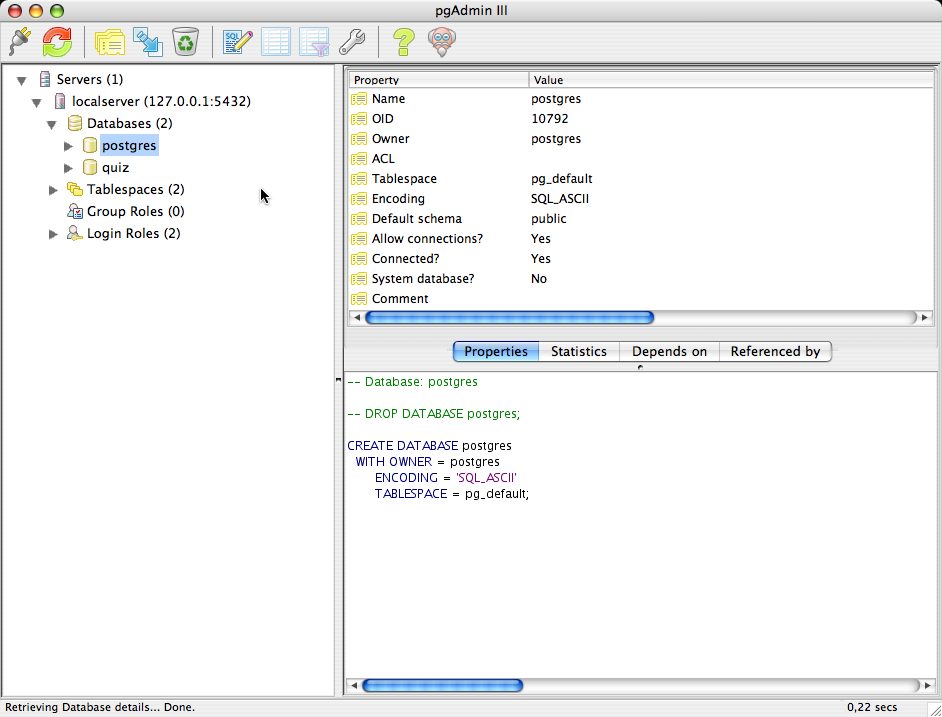Open the SQL query tool
This screenshot has height=717, width=942.
[238, 41]
